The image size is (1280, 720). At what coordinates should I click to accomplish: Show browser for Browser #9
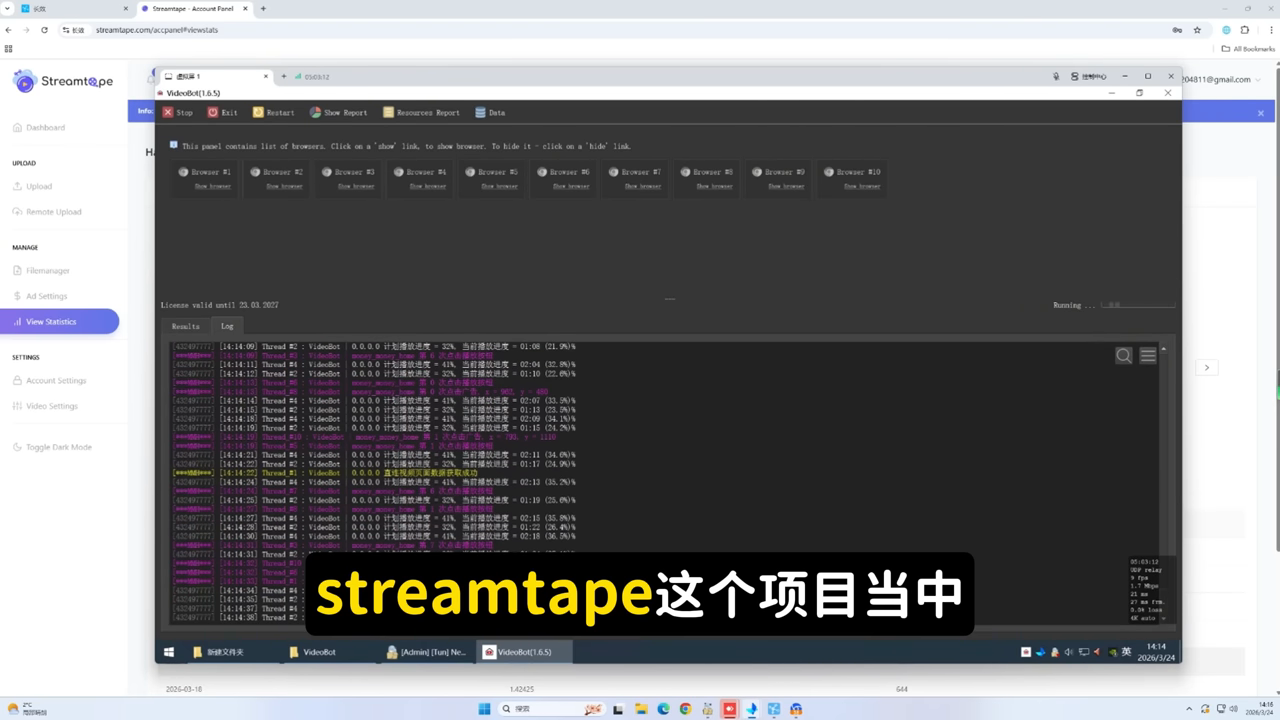point(787,186)
